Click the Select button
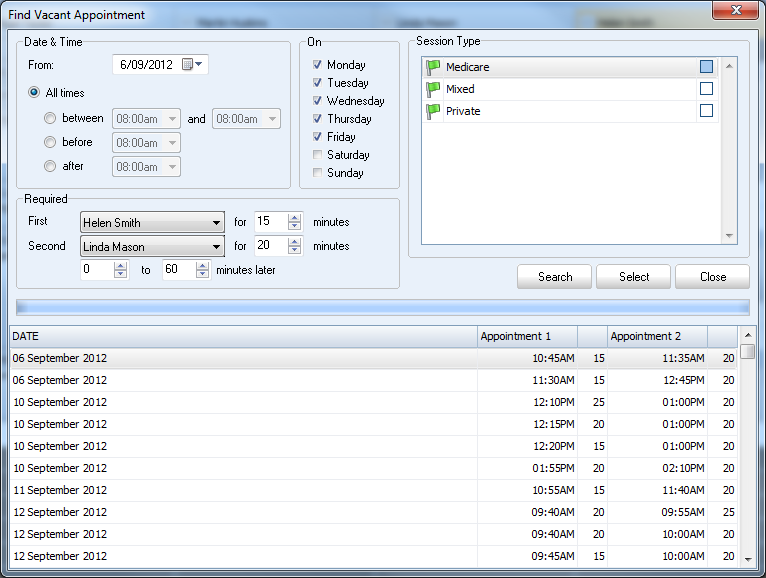This screenshot has width=766, height=578. (x=634, y=277)
